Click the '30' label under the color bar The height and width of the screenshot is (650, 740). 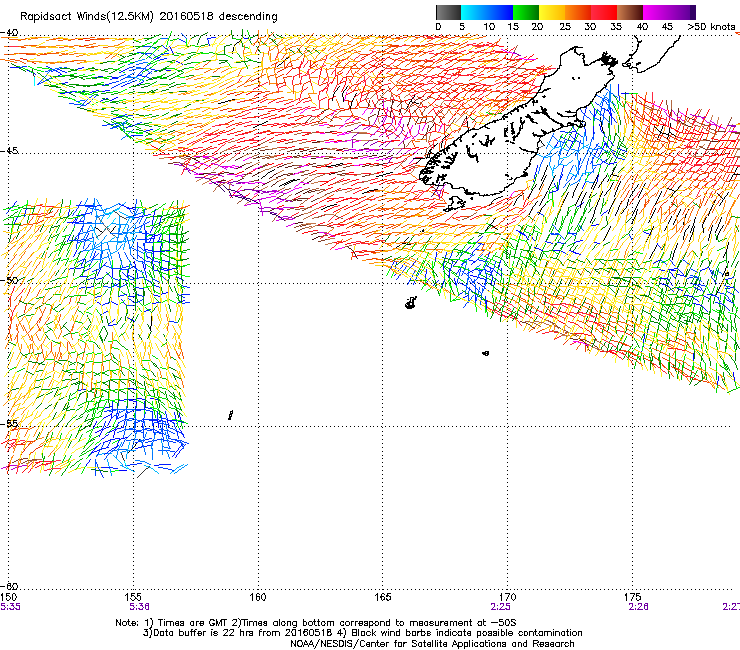click(x=590, y=27)
